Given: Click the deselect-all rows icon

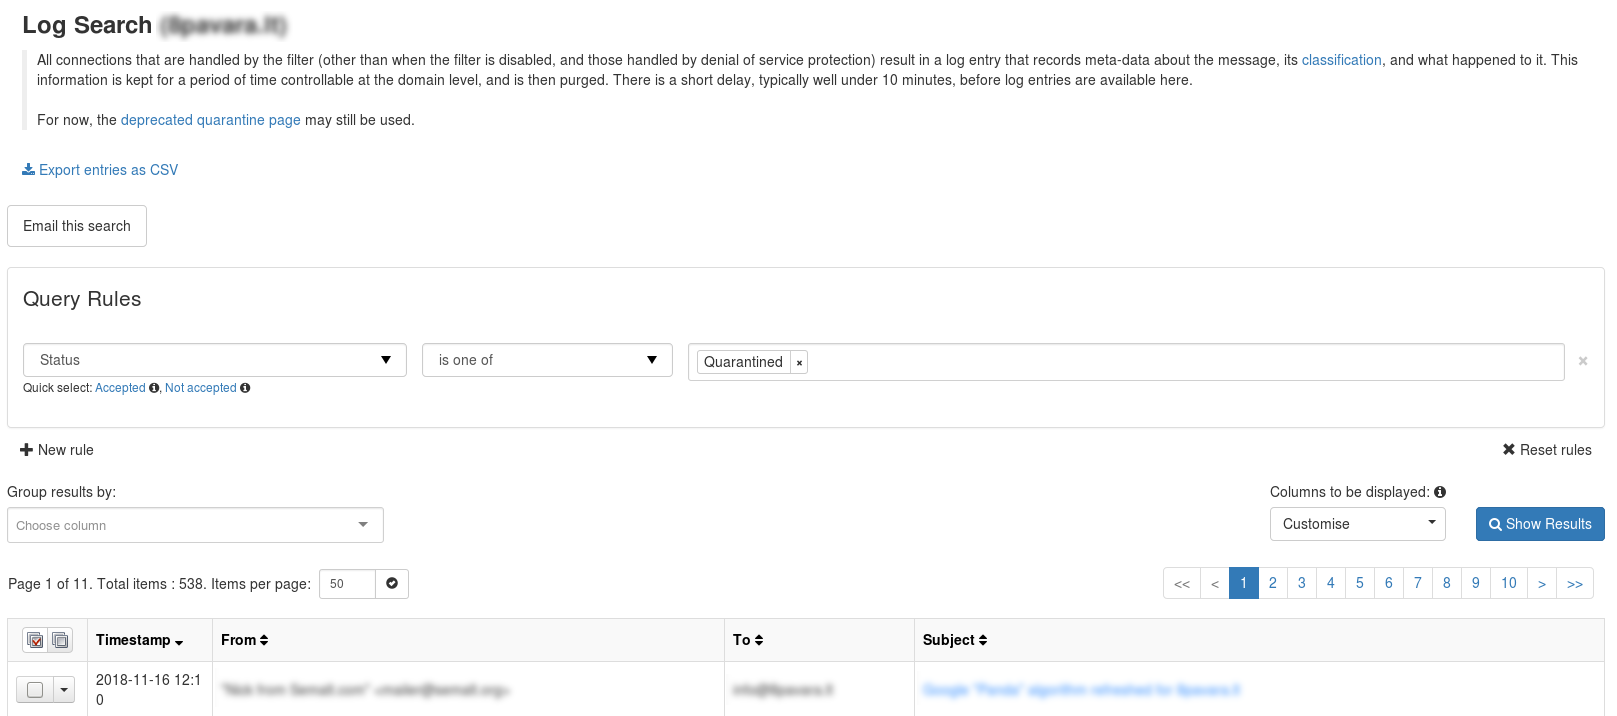Looking at the screenshot, I should tap(60, 640).
